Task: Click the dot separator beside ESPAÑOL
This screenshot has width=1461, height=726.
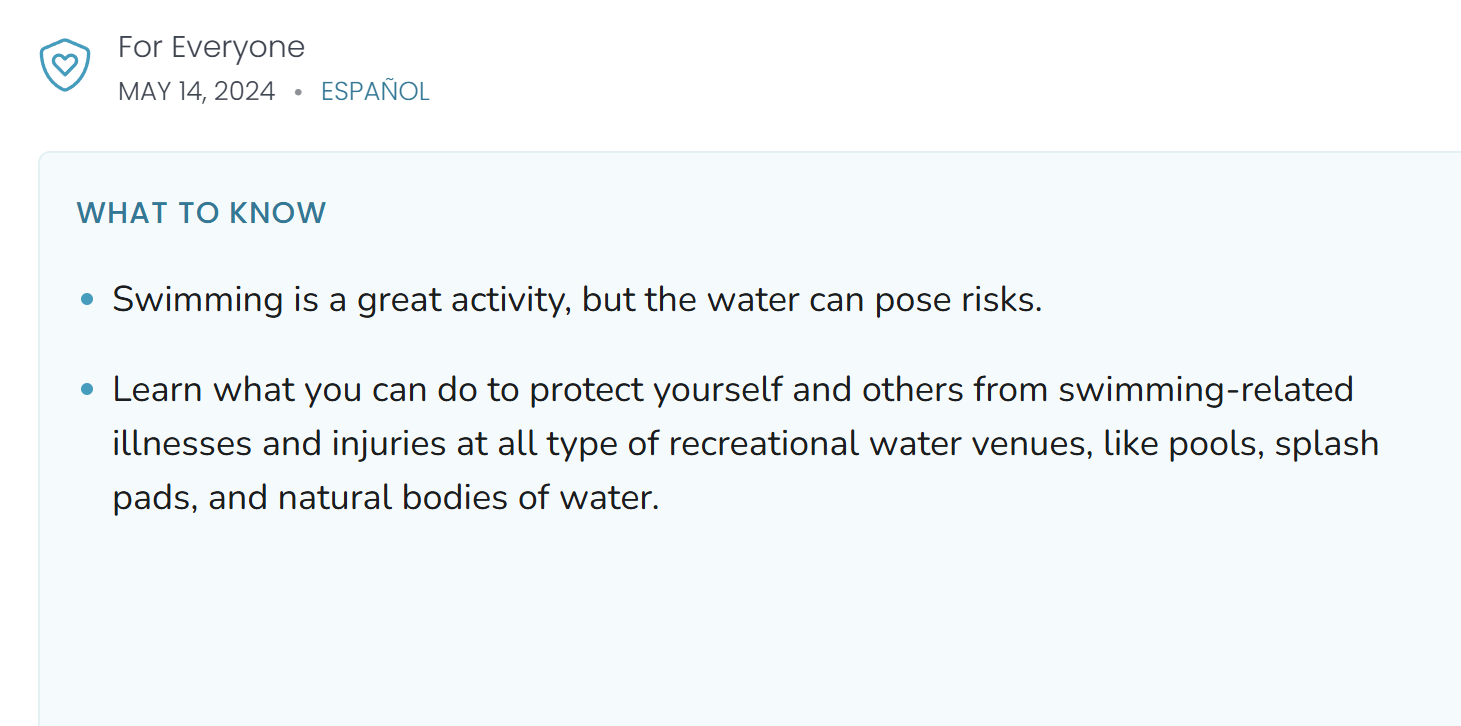Action: coord(298,92)
